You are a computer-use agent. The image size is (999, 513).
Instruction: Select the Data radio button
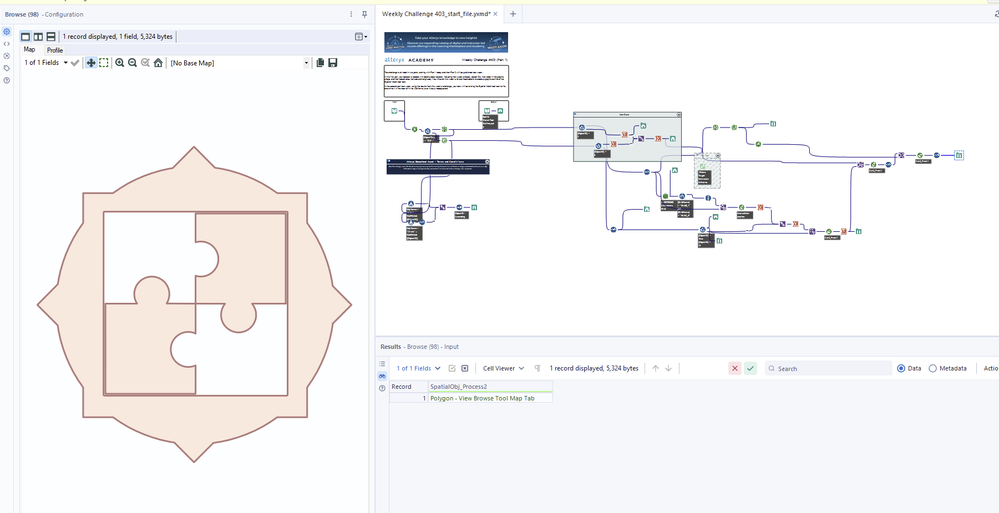pos(901,368)
